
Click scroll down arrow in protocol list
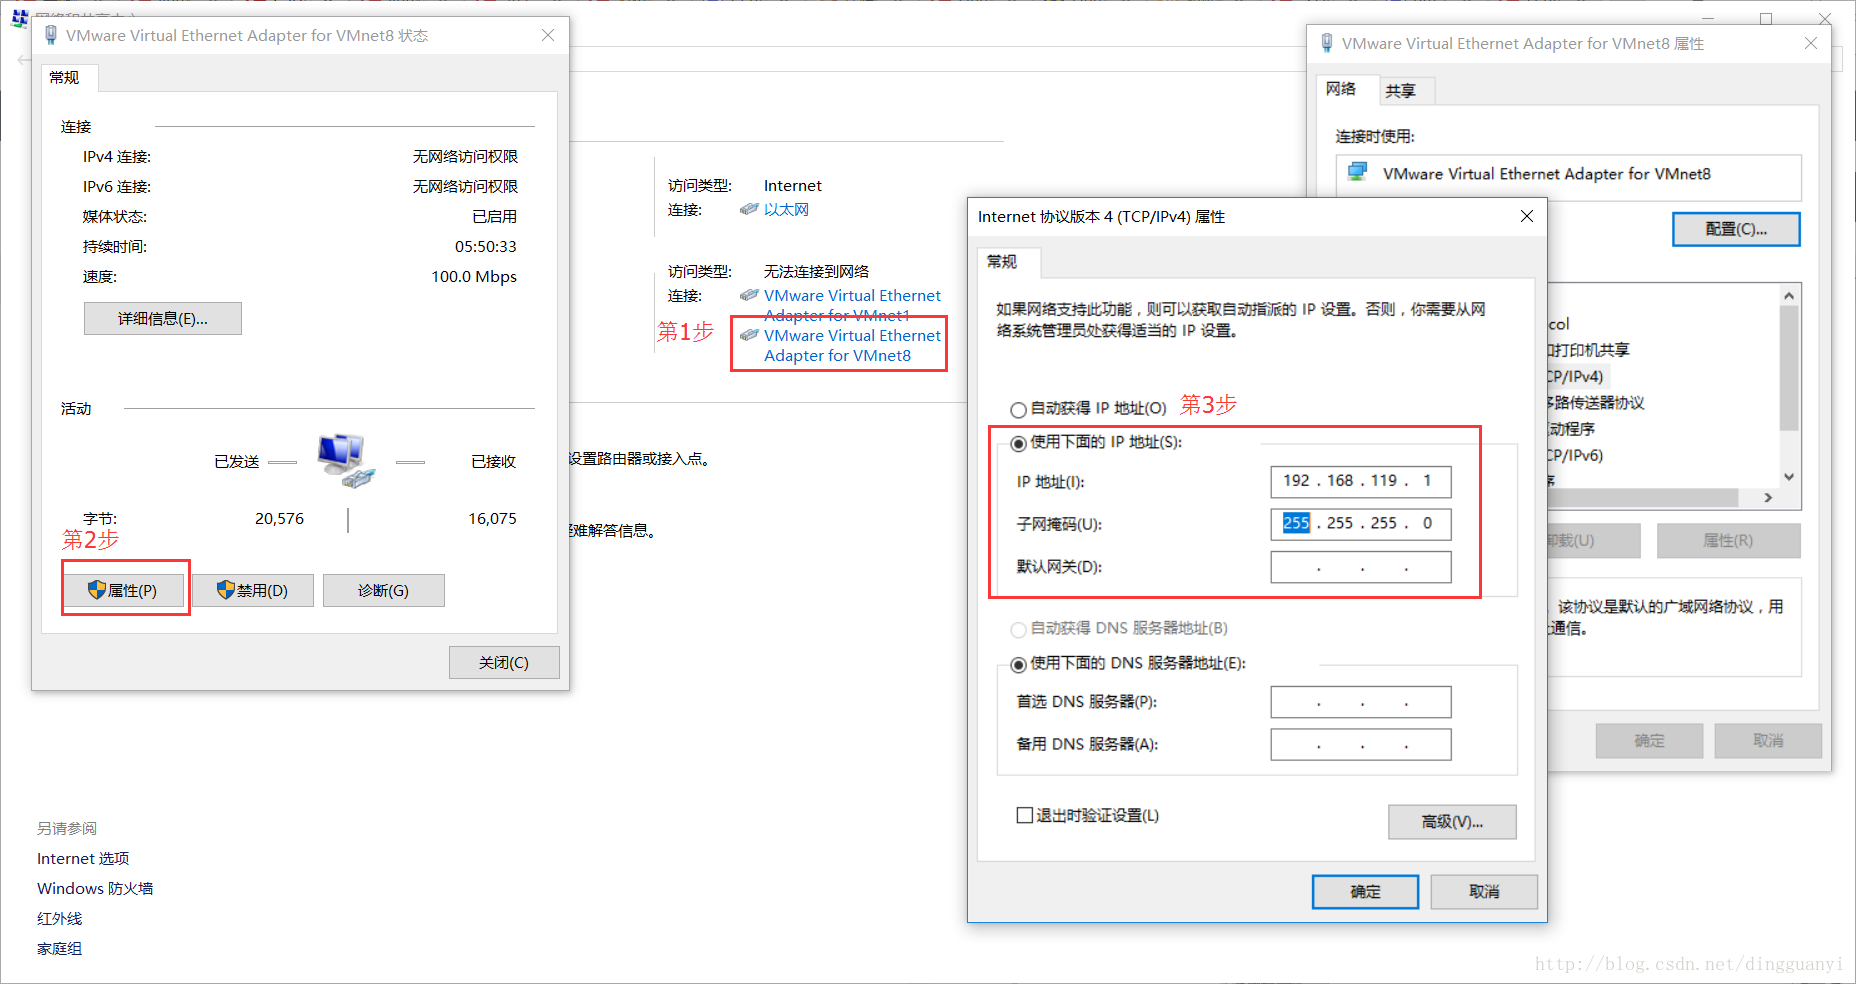tap(1789, 477)
